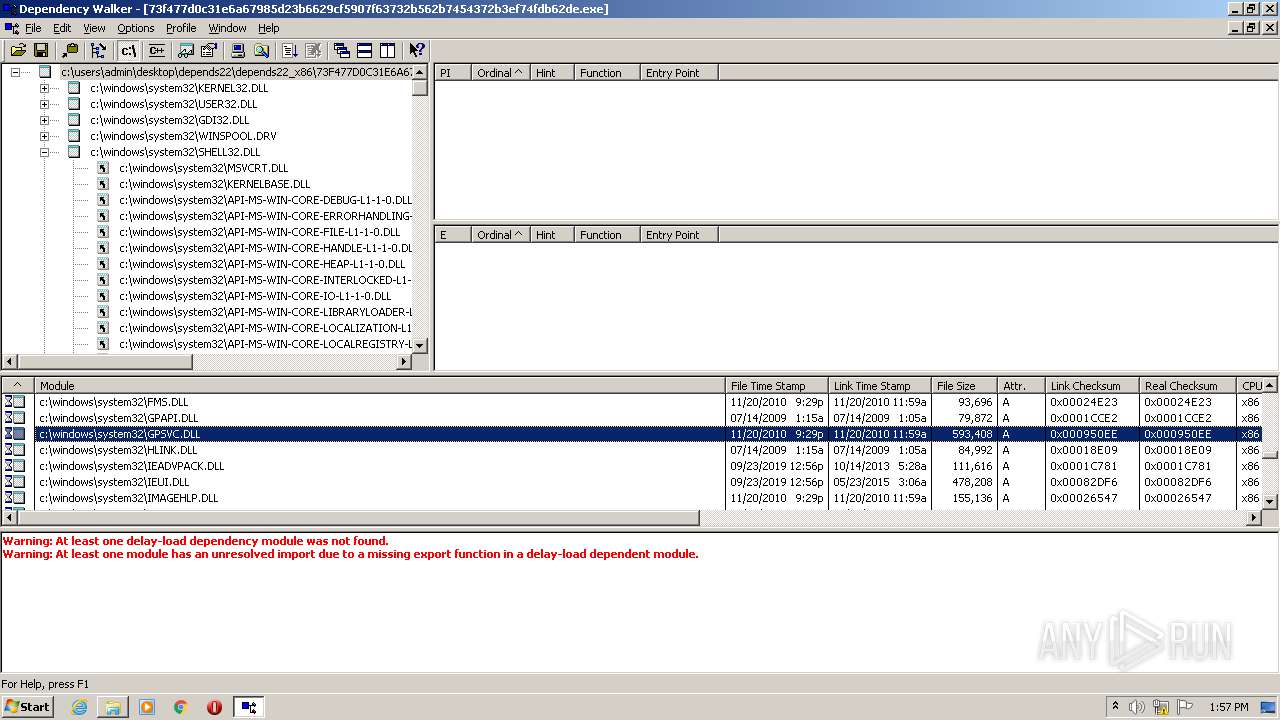Sort imports by Function column header
The image size is (1280, 720).
607,73
